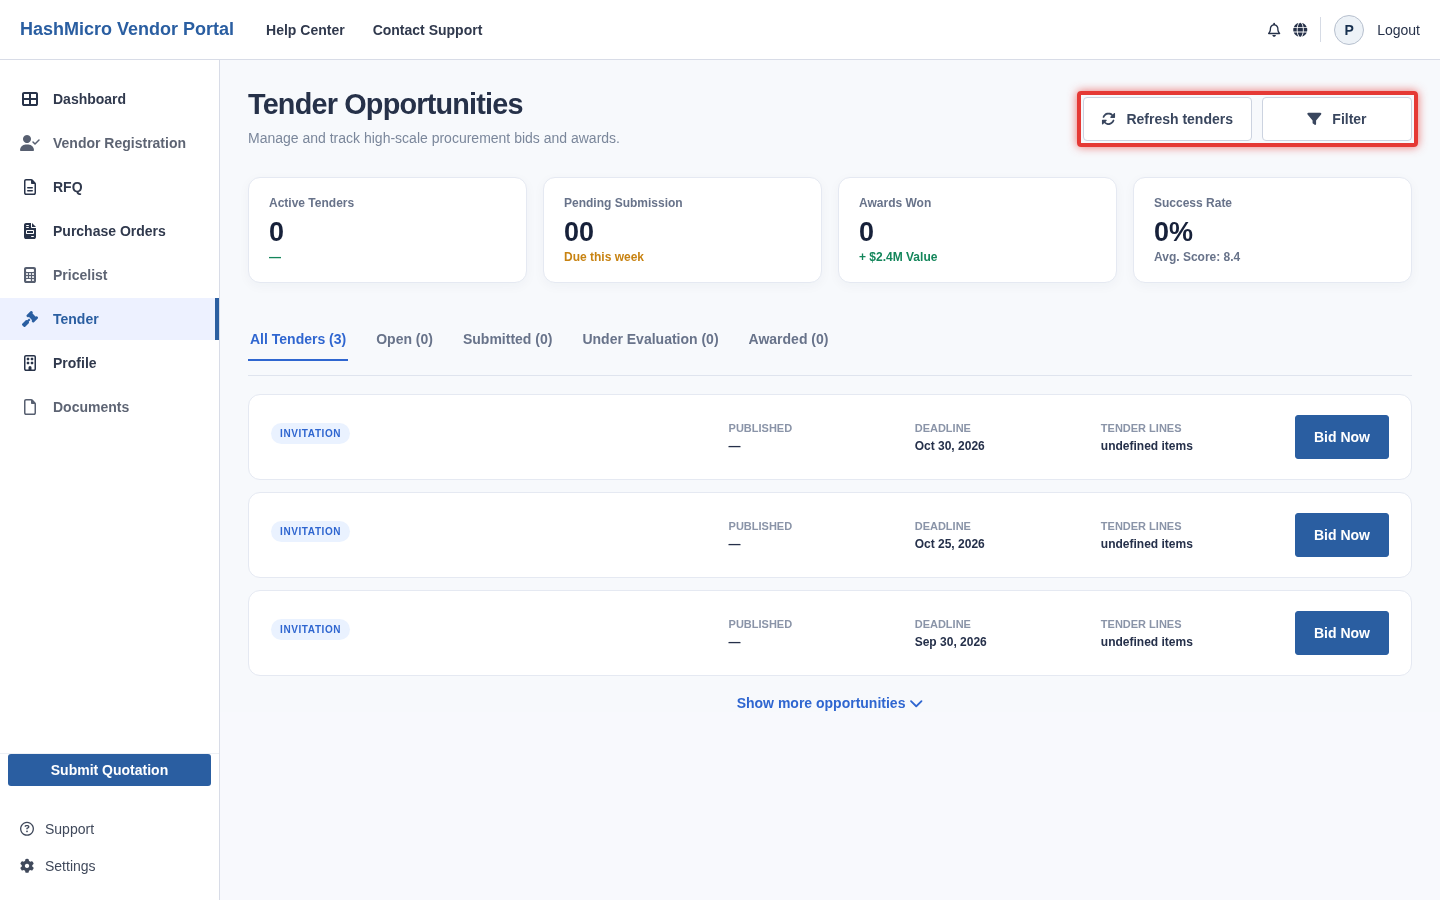Click the Vendor Registration person icon
The width and height of the screenshot is (1440, 900).
click(30, 143)
